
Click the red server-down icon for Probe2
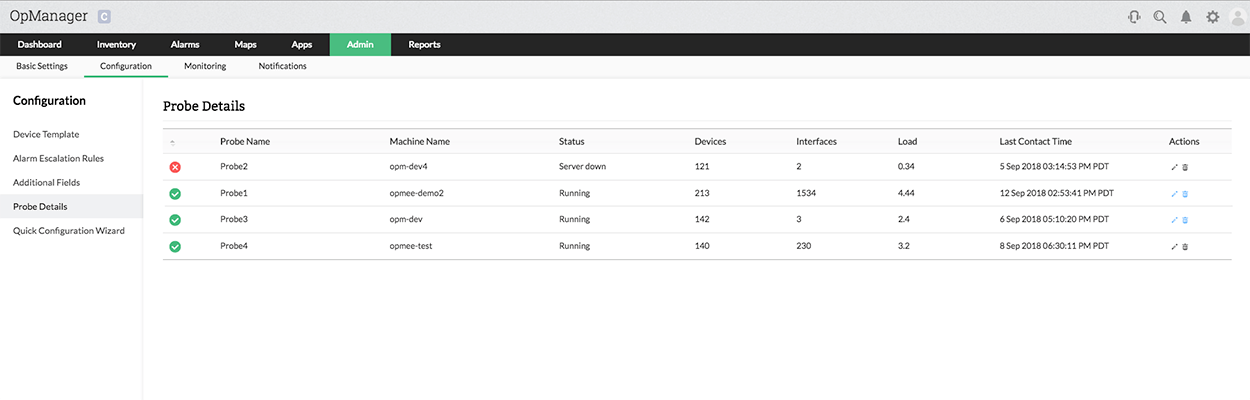point(175,167)
